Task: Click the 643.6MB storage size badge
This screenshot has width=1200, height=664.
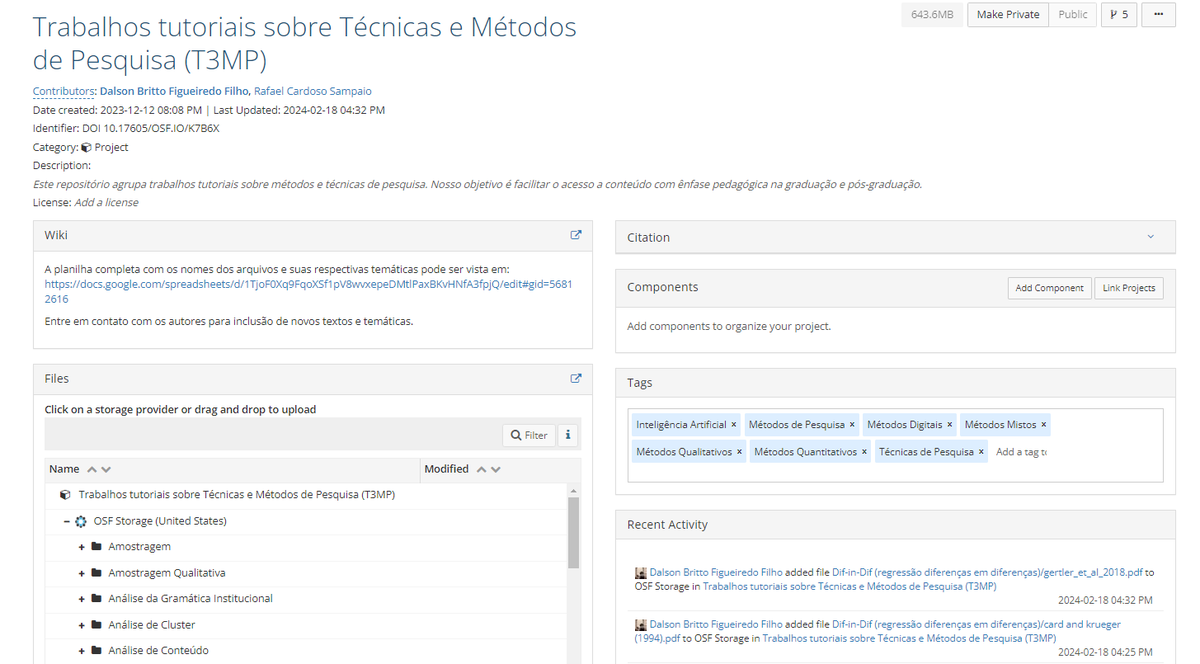Action: (x=933, y=15)
